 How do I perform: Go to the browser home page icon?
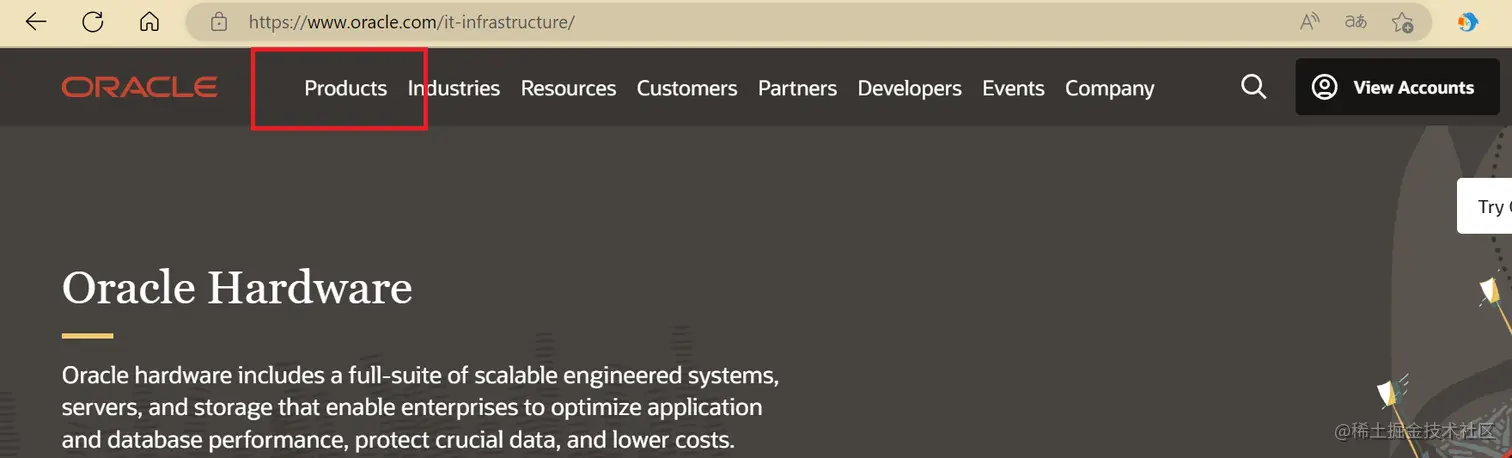click(x=149, y=22)
